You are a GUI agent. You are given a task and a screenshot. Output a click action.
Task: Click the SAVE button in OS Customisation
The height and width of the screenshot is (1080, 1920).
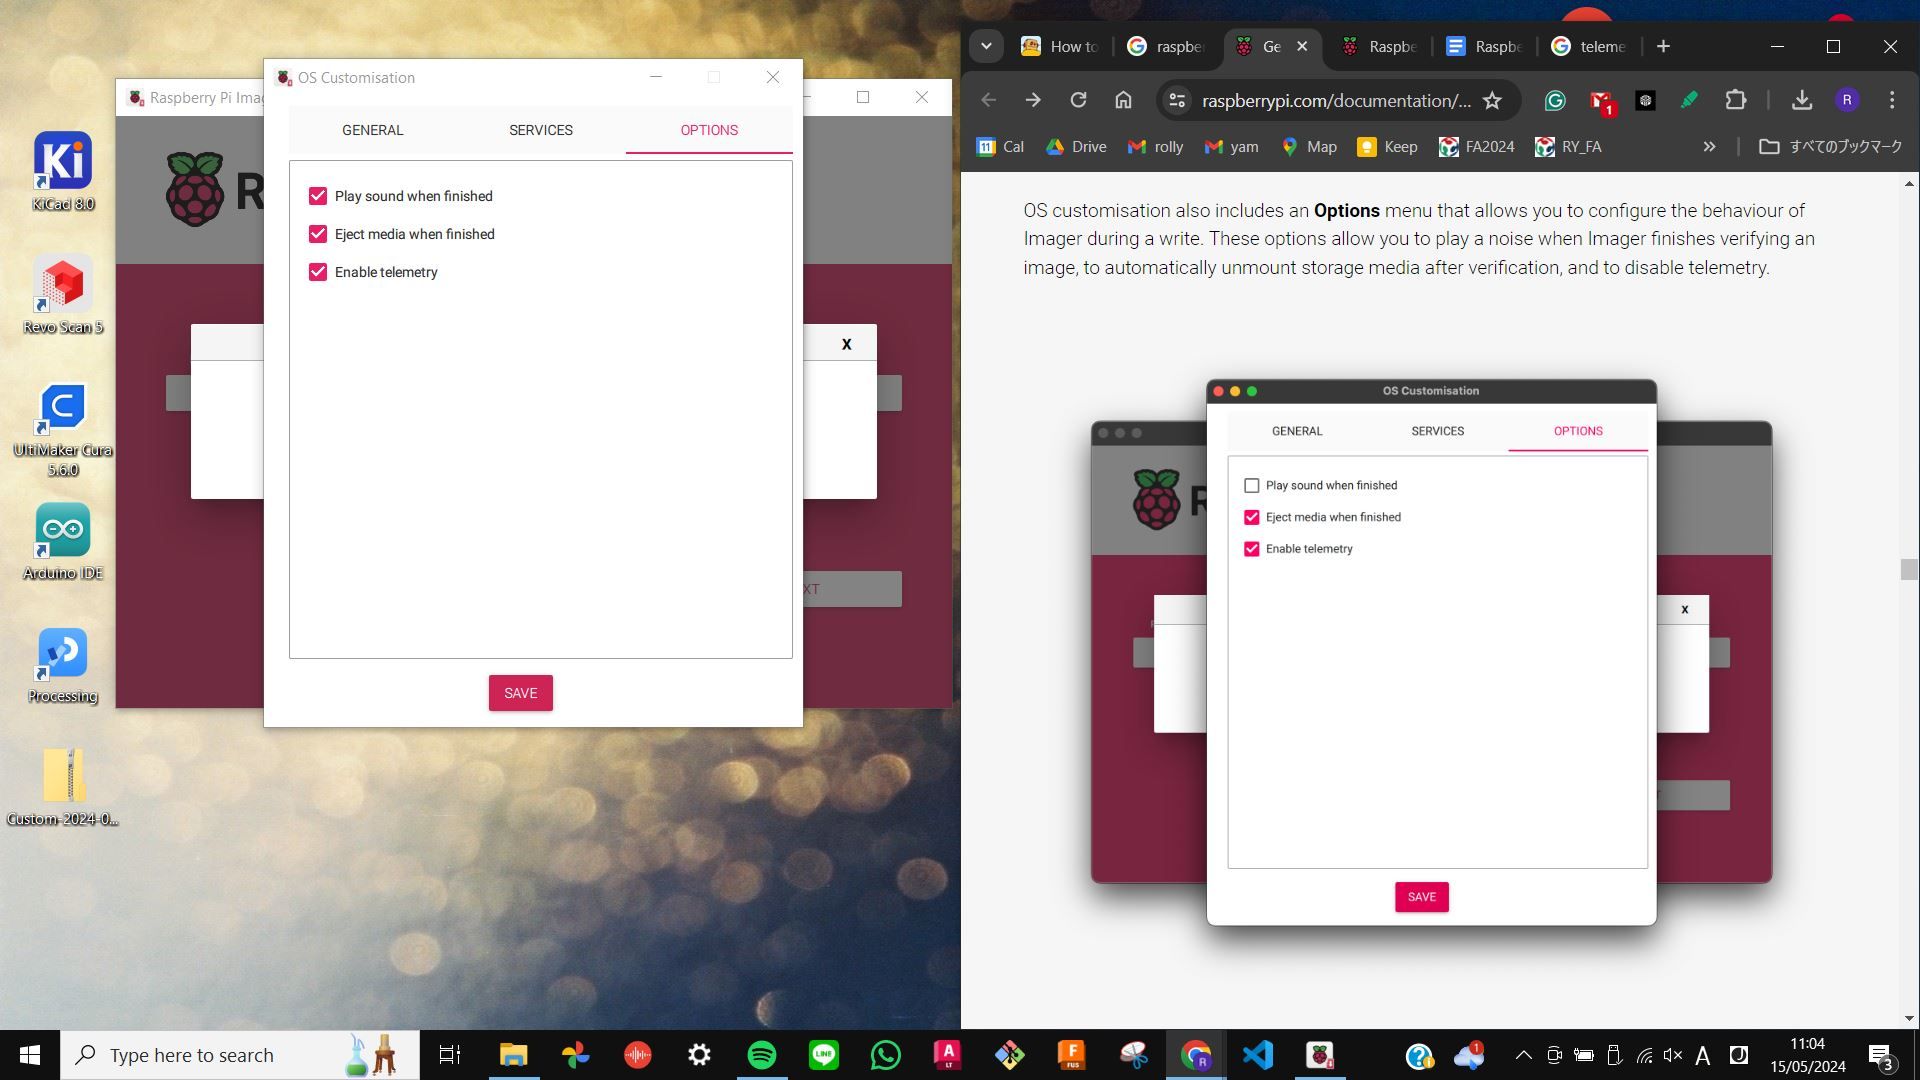coord(520,693)
